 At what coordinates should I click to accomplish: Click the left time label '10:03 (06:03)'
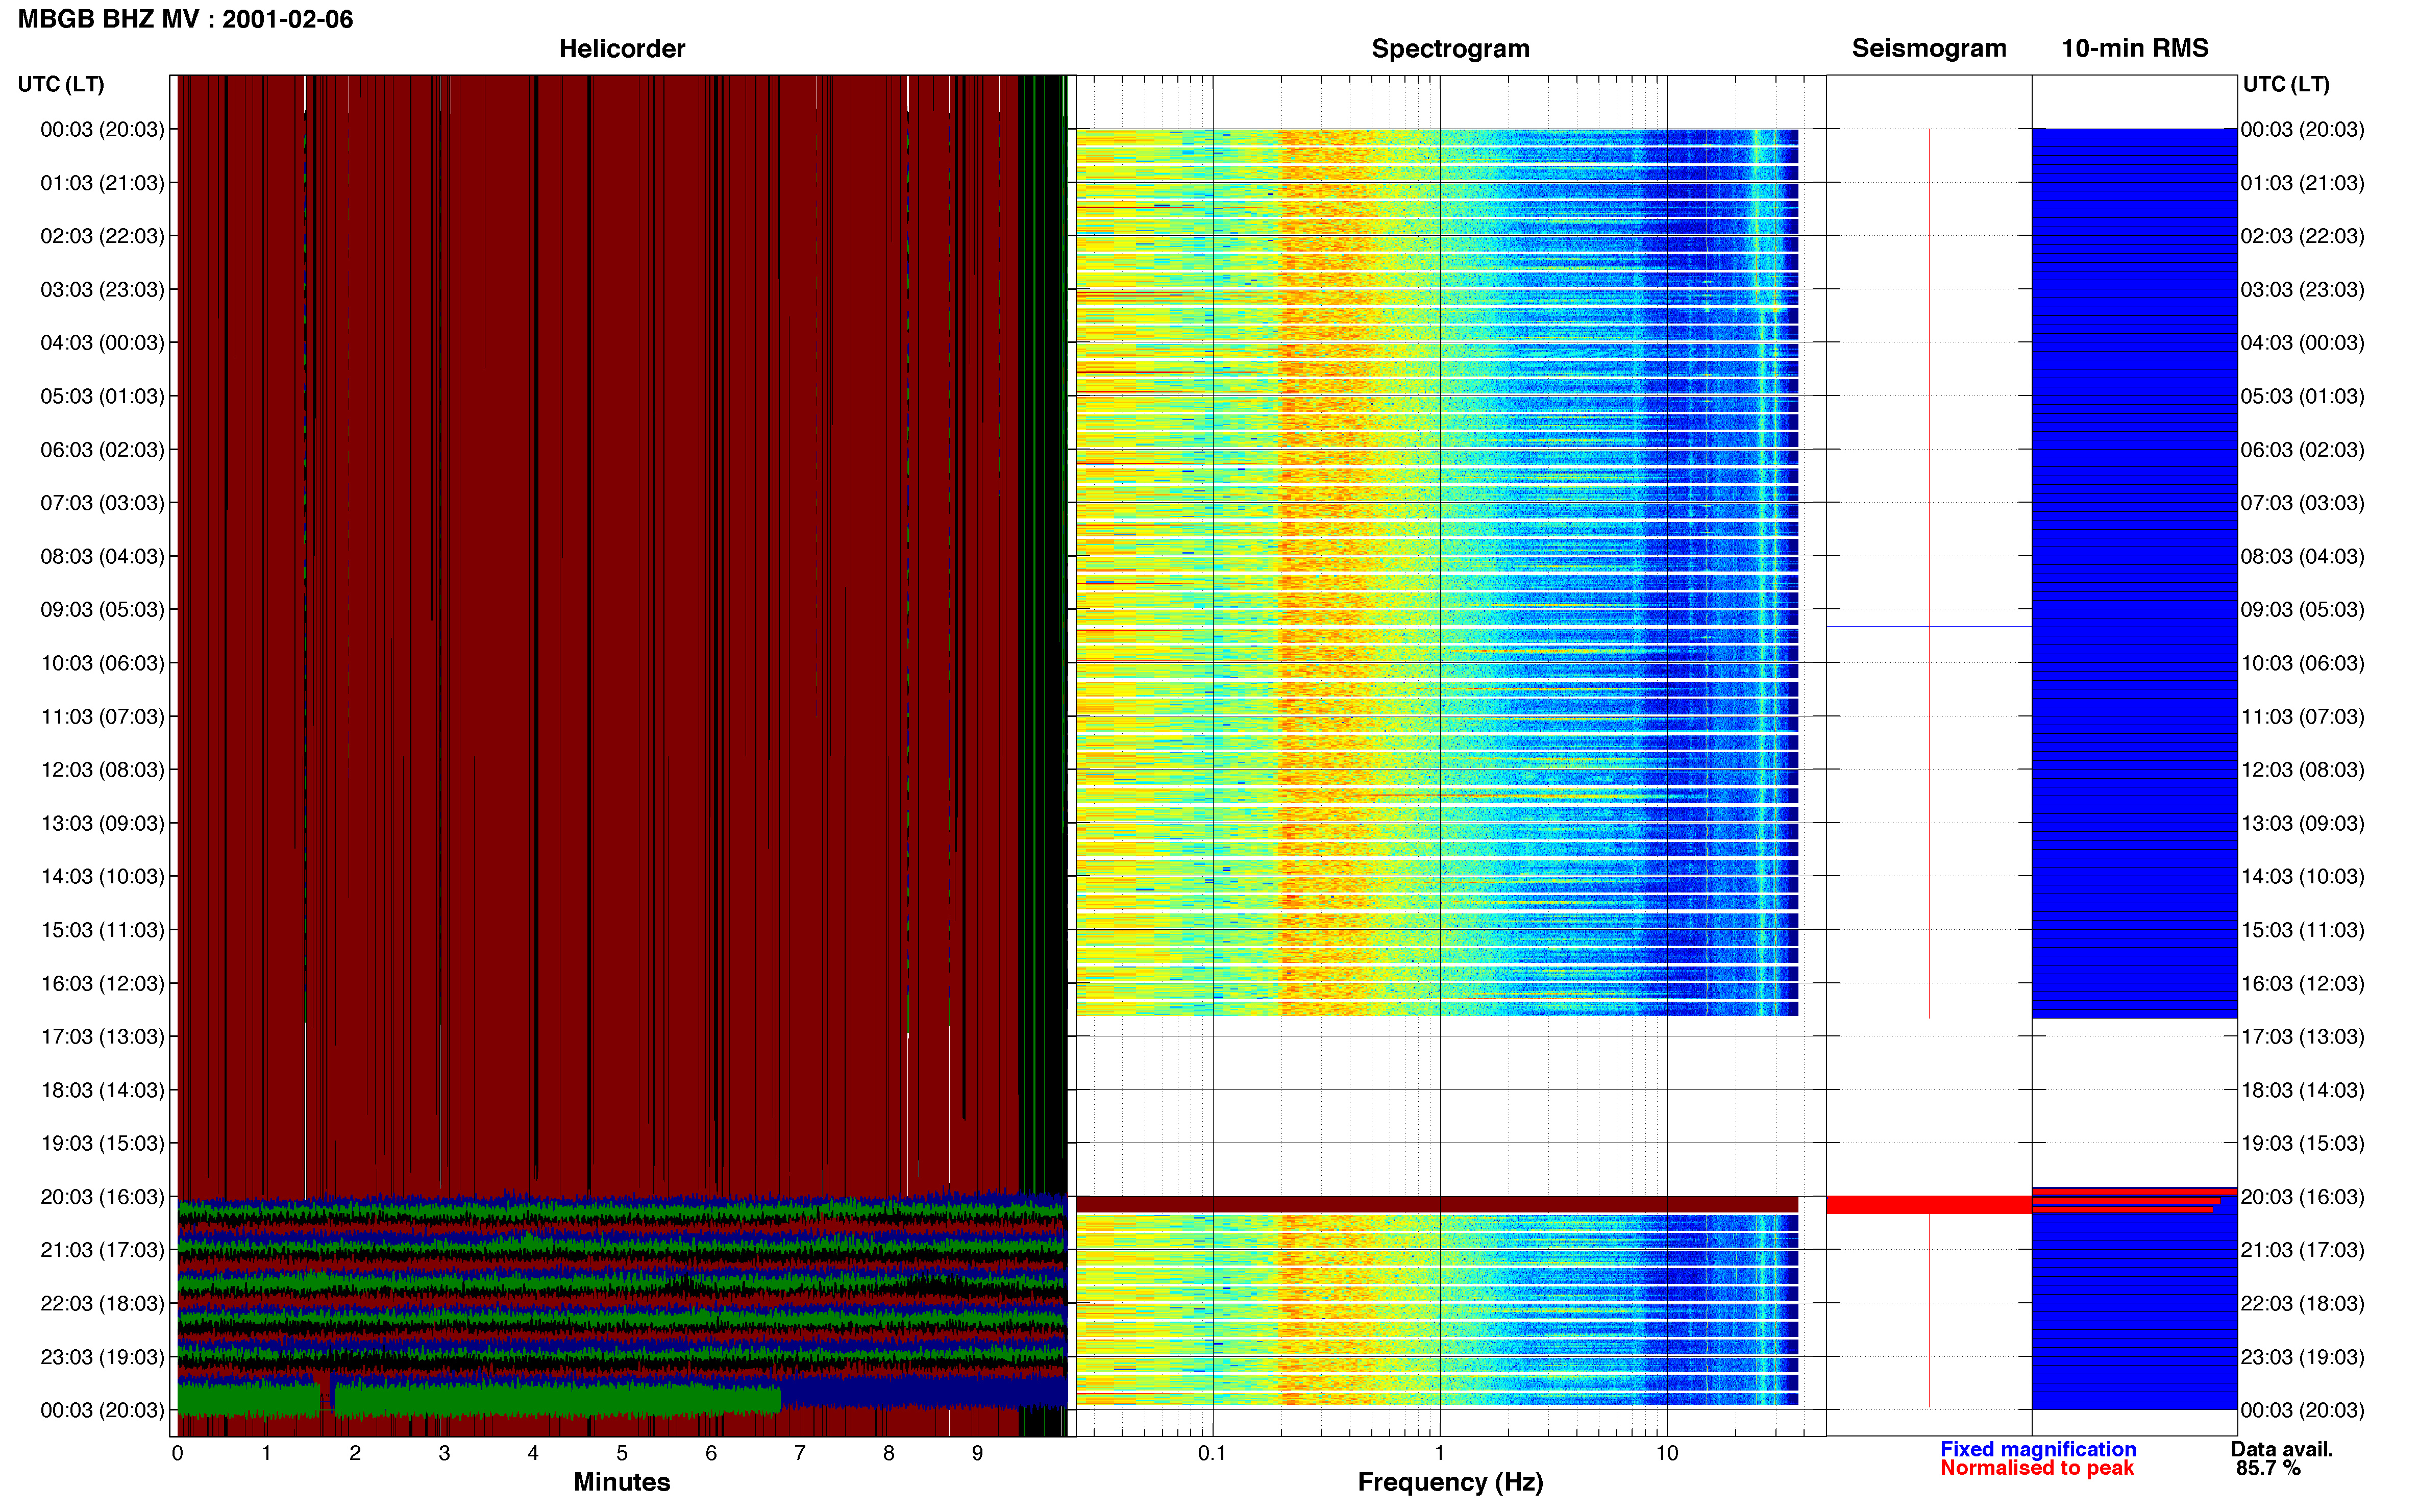click(x=102, y=663)
